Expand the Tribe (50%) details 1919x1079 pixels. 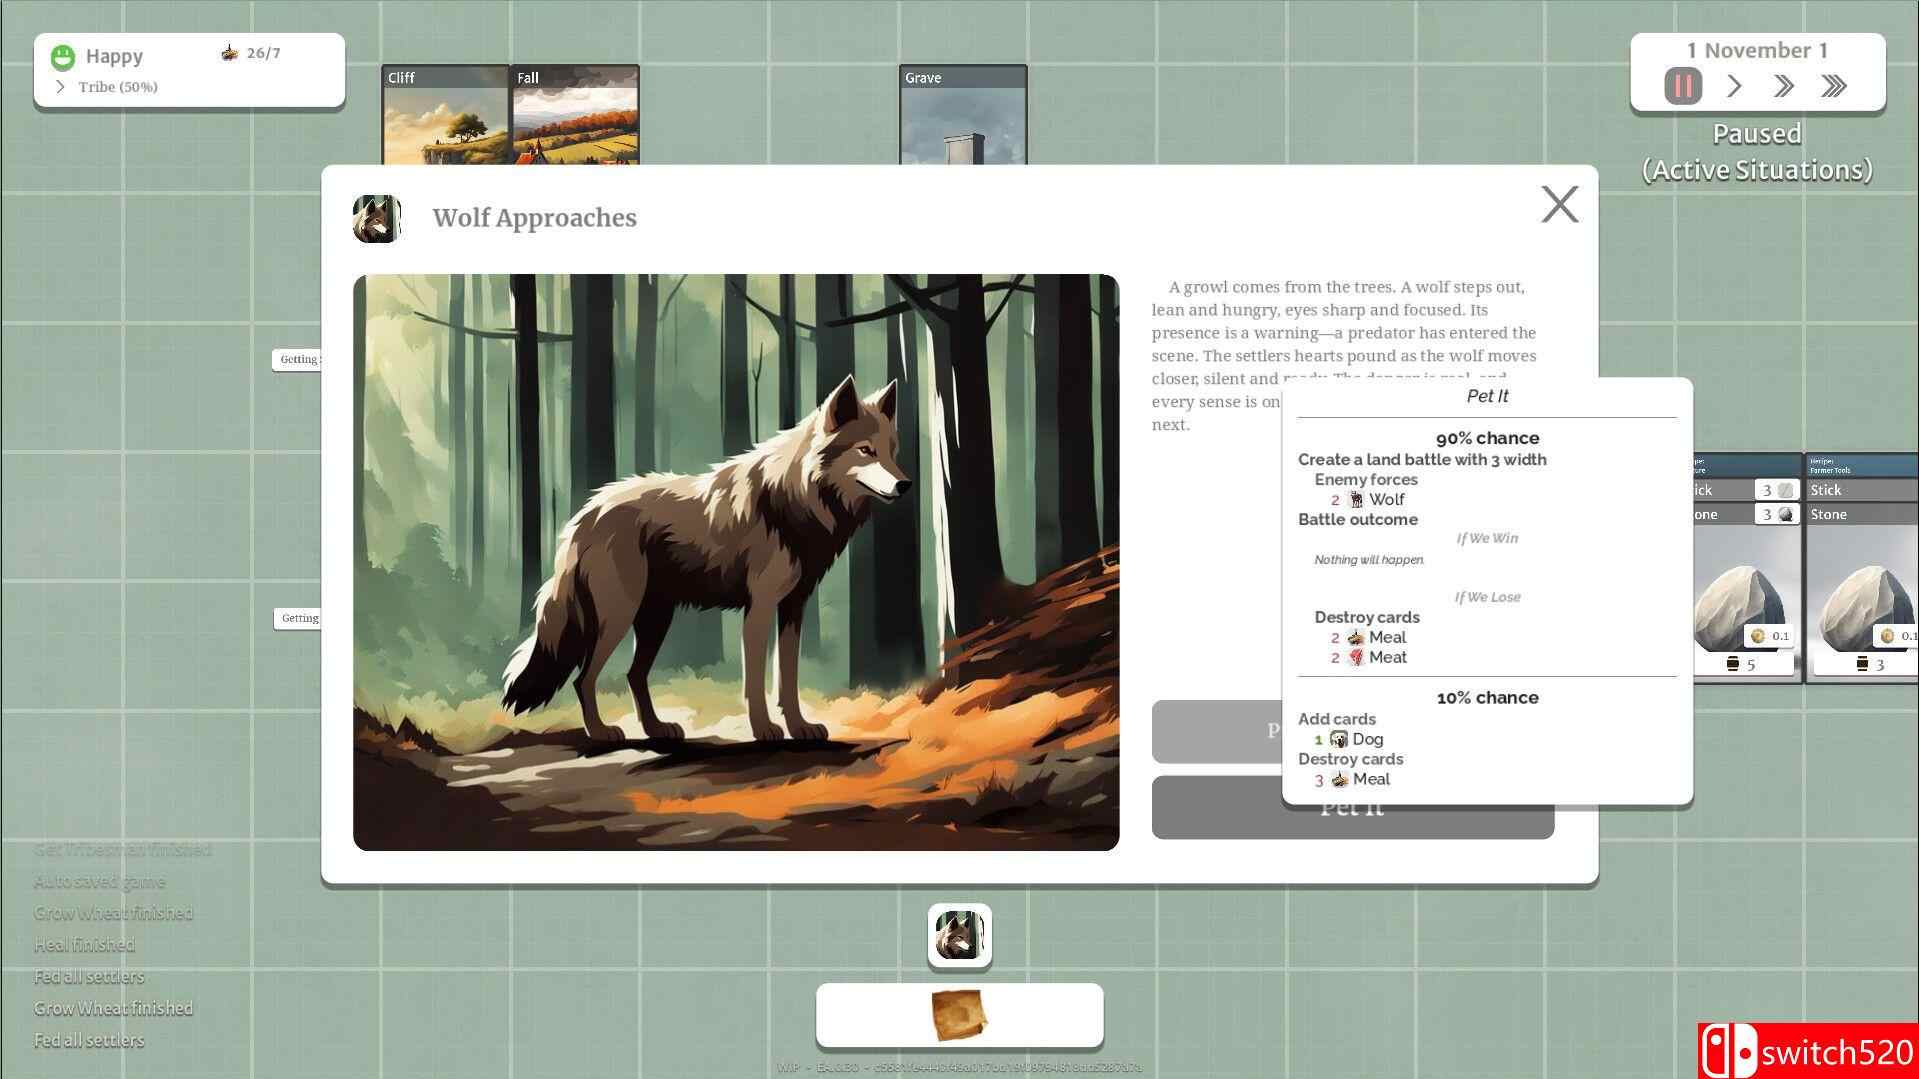click(61, 87)
